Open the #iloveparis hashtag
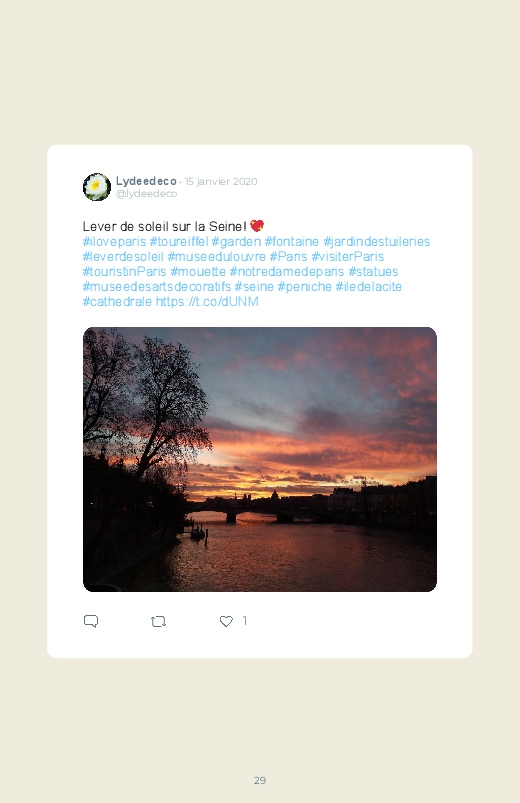 [114, 241]
